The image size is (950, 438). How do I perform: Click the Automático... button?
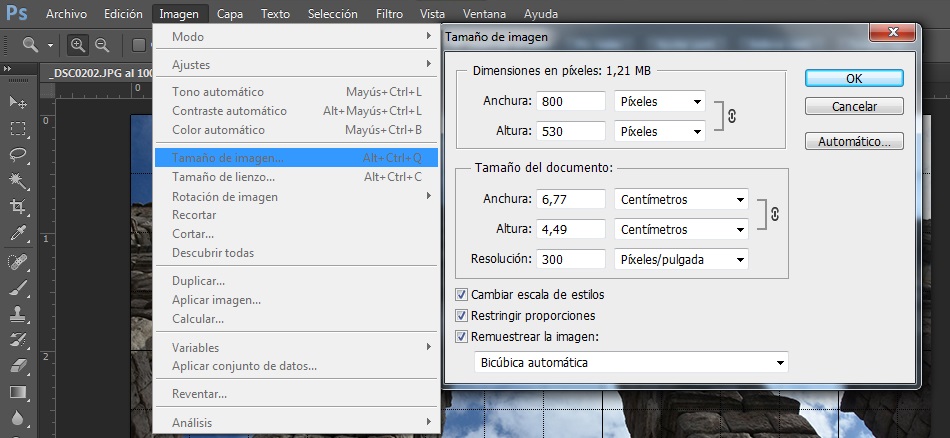[854, 142]
